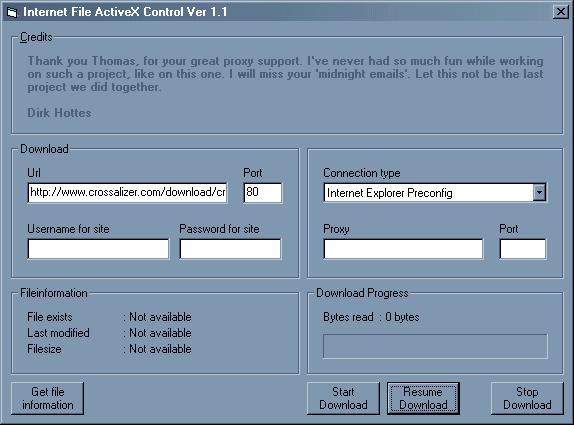Click the proxy Port input field
Image resolution: width=574 pixels, height=425 pixels.
click(522, 249)
